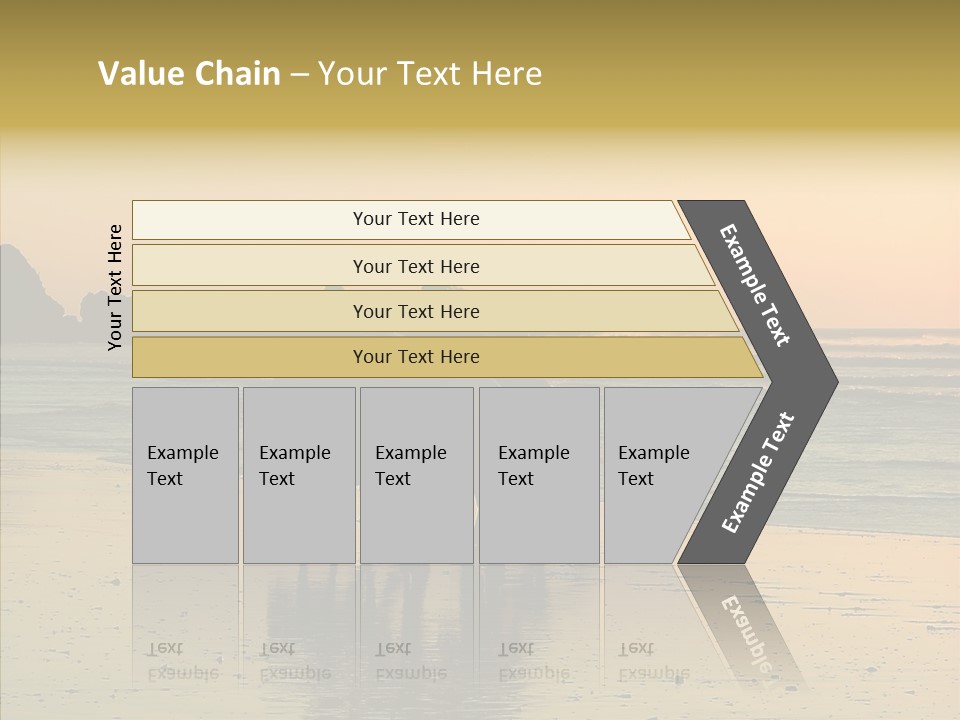
Task: Click the reflected text below the fifth gray box
Action: [653, 662]
